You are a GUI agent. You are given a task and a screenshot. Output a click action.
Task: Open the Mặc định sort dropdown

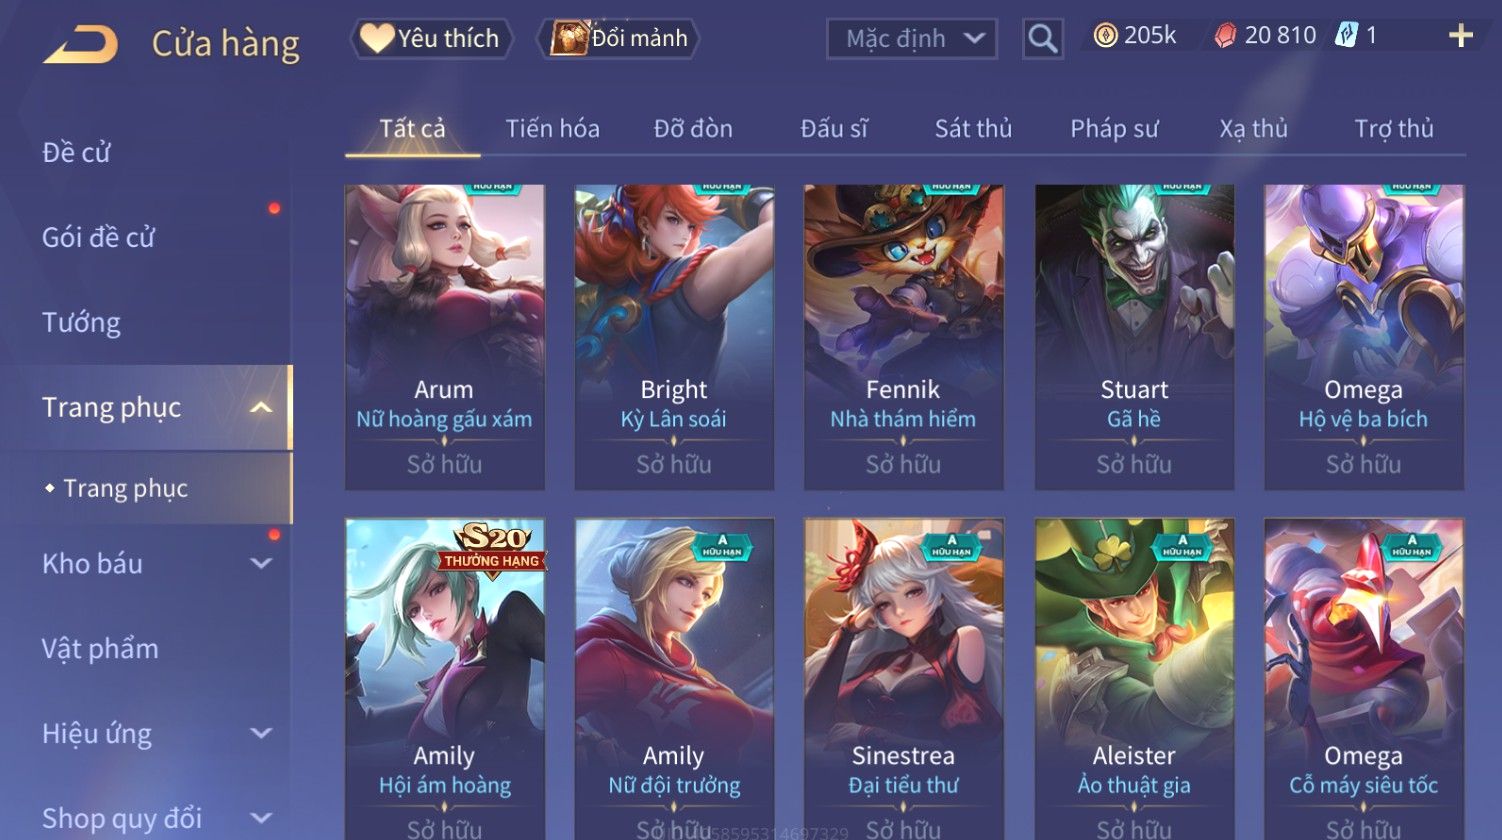pos(912,39)
